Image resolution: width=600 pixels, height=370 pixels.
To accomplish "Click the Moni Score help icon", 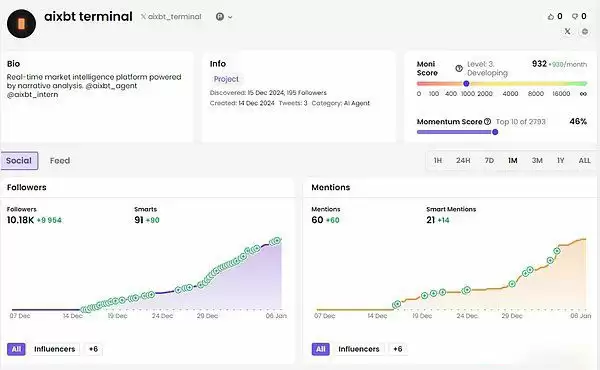I will pyautogui.click(x=459, y=68).
